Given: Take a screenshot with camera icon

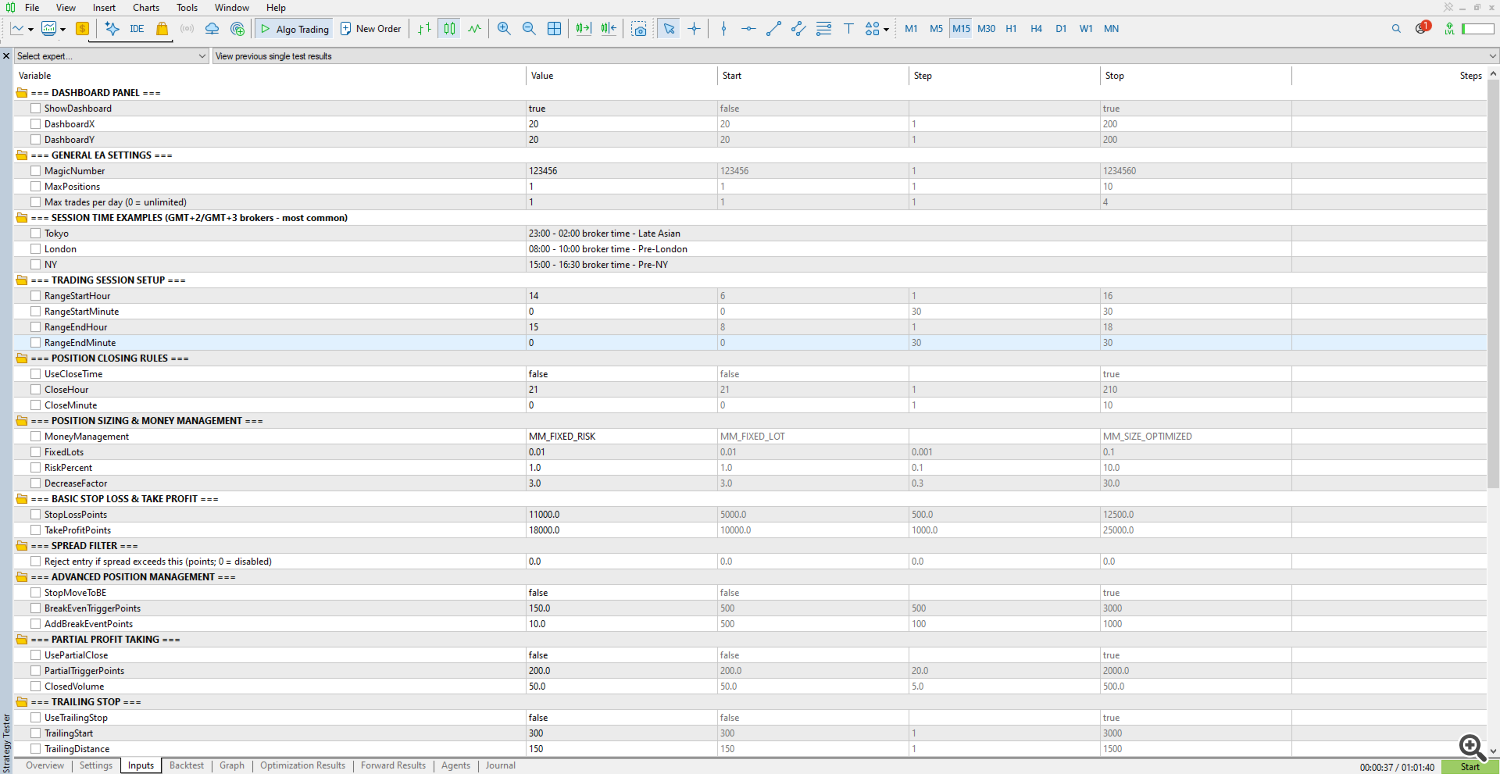Looking at the screenshot, I should point(639,29).
